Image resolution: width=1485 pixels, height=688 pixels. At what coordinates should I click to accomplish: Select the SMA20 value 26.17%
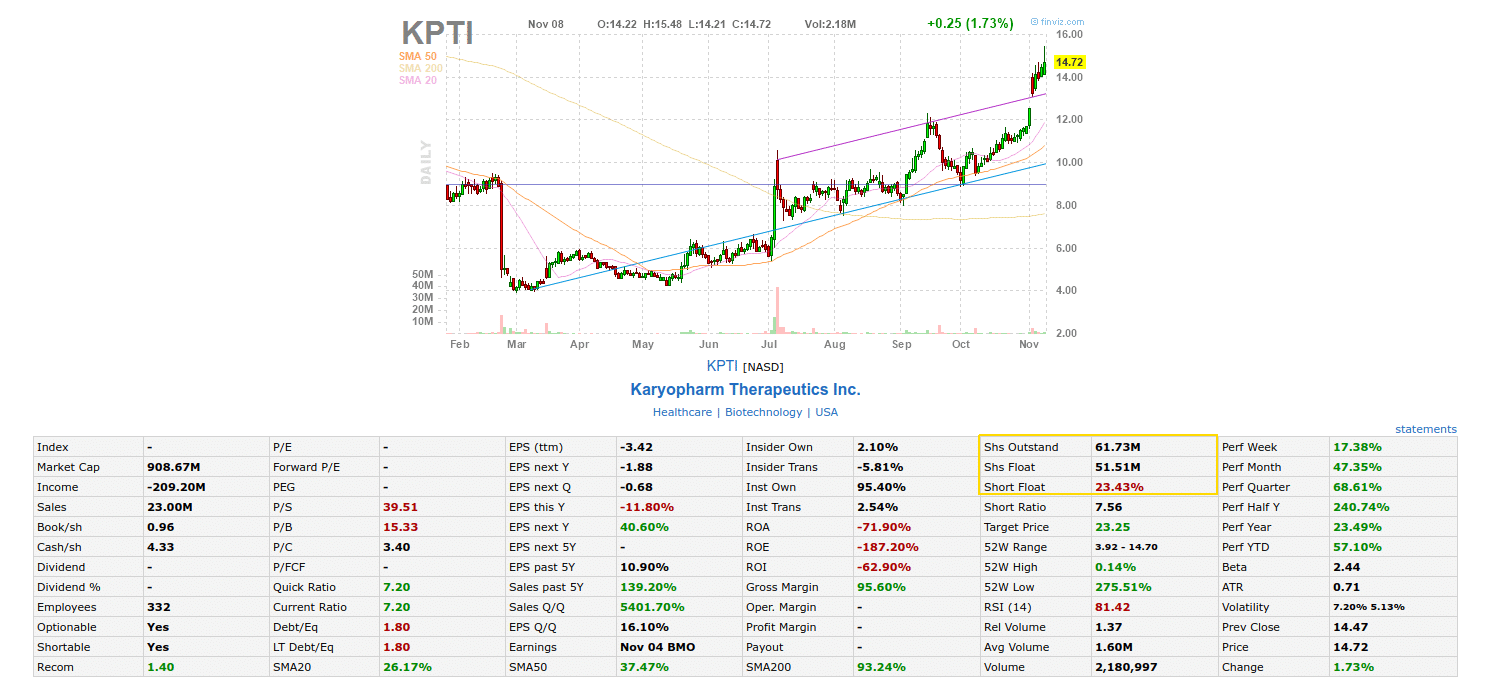(407, 667)
